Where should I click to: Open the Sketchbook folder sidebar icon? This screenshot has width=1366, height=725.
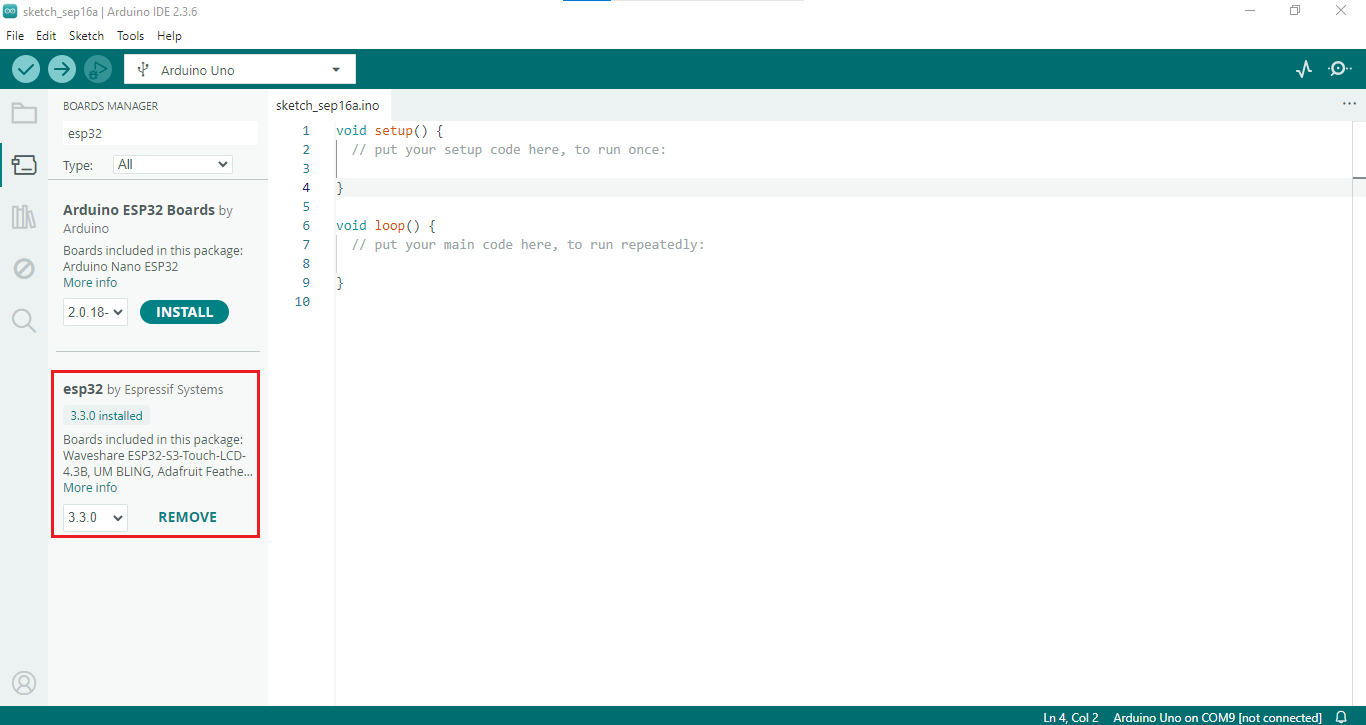[24, 112]
